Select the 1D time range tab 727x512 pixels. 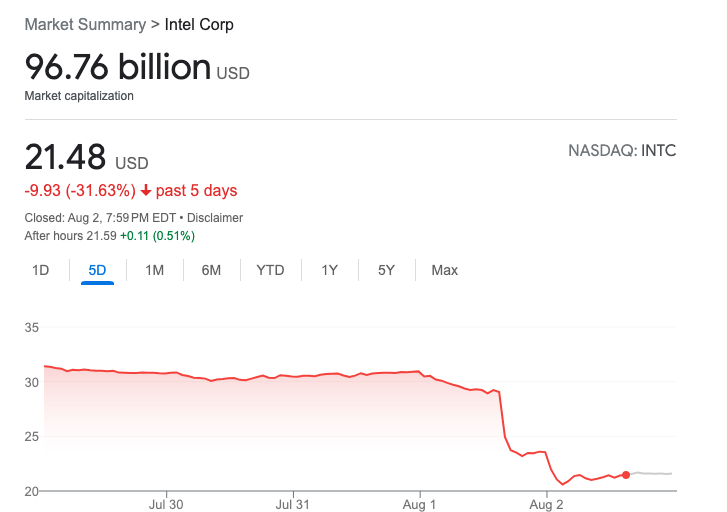pos(41,270)
